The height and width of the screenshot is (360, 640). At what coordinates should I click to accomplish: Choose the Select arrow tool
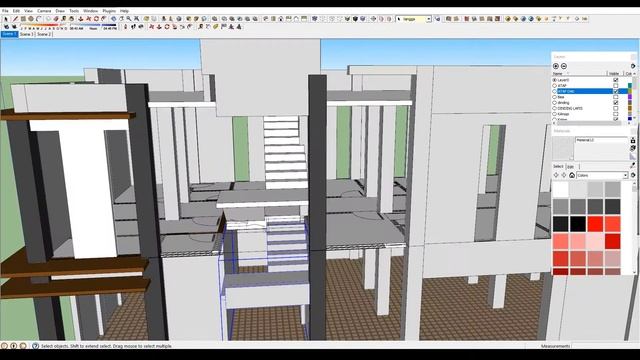pyautogui.click(x=6, y=19)
